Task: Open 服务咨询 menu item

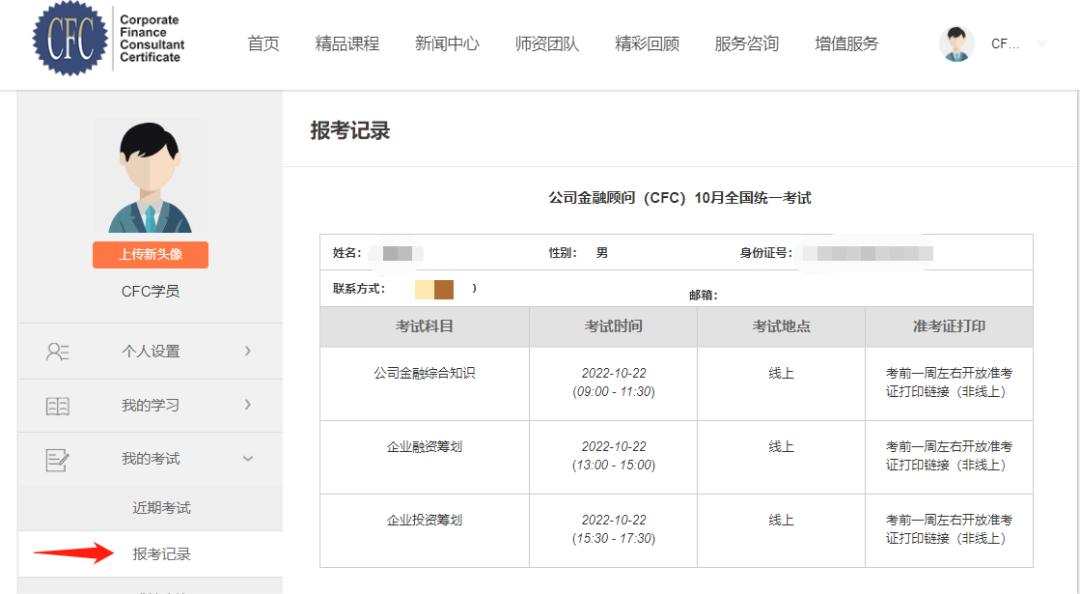Action: 747,43
